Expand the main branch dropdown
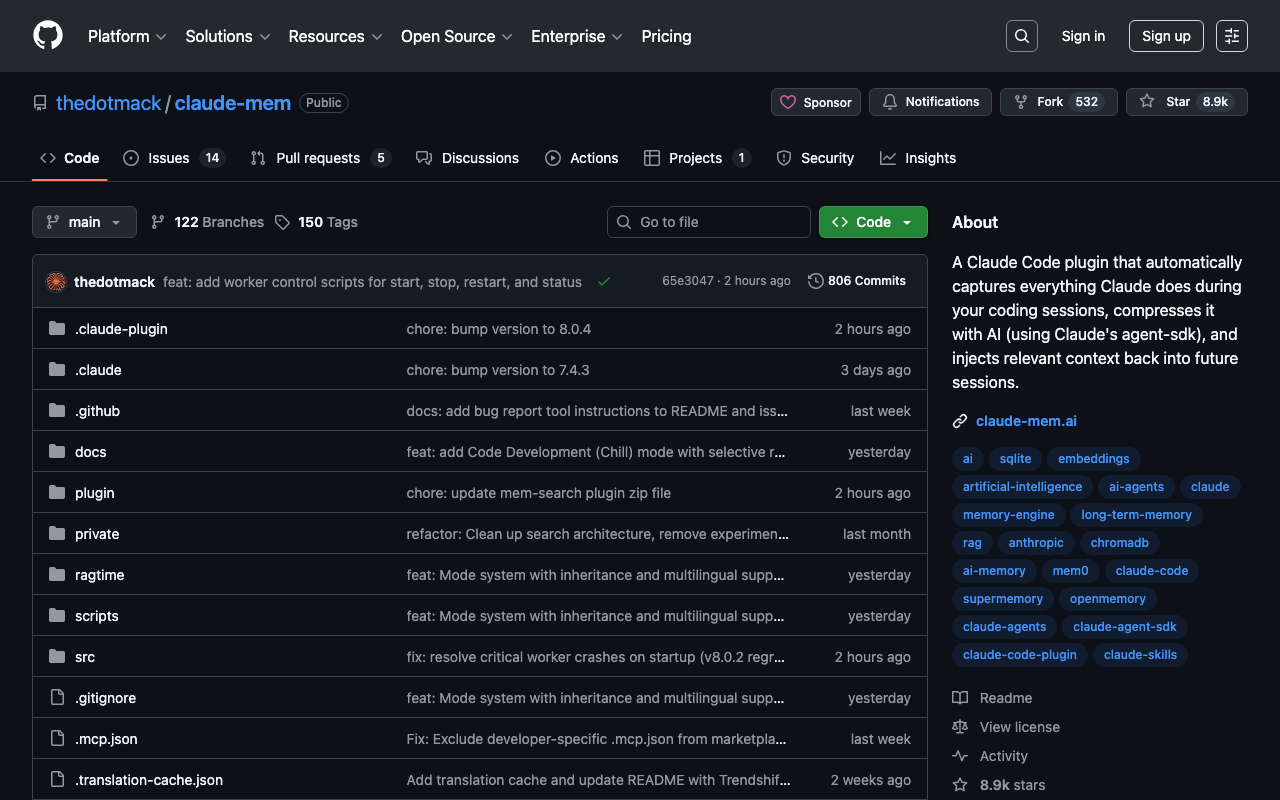 tap(84, 222)
